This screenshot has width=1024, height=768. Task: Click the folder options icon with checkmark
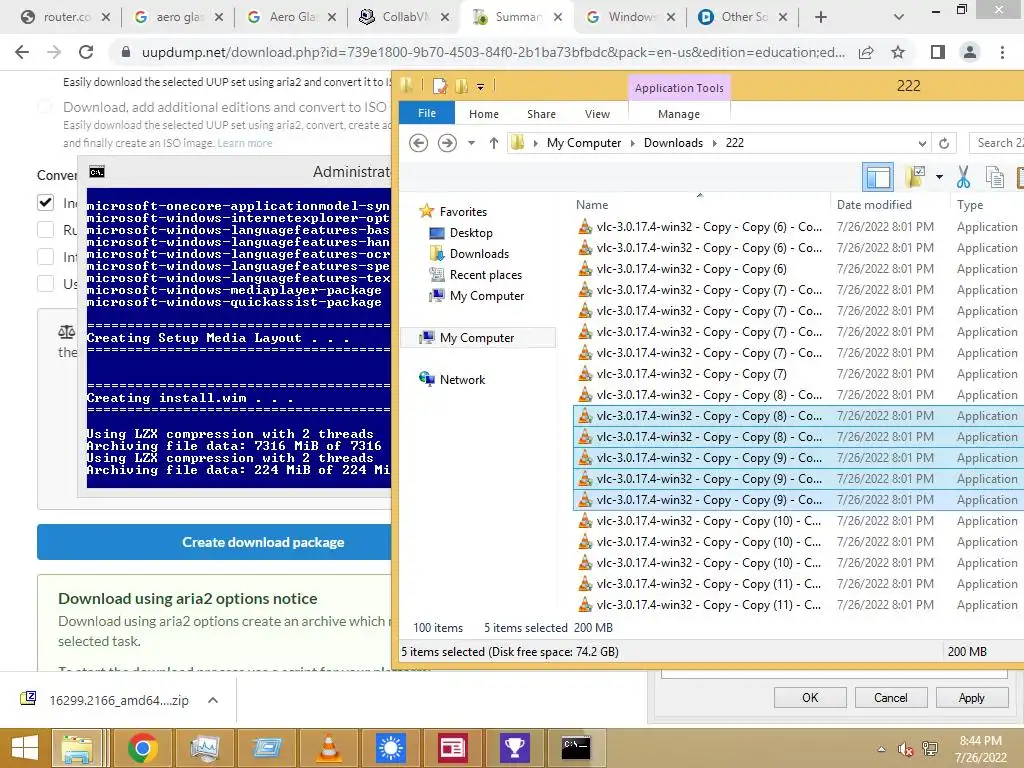click(x=916, y=176)
